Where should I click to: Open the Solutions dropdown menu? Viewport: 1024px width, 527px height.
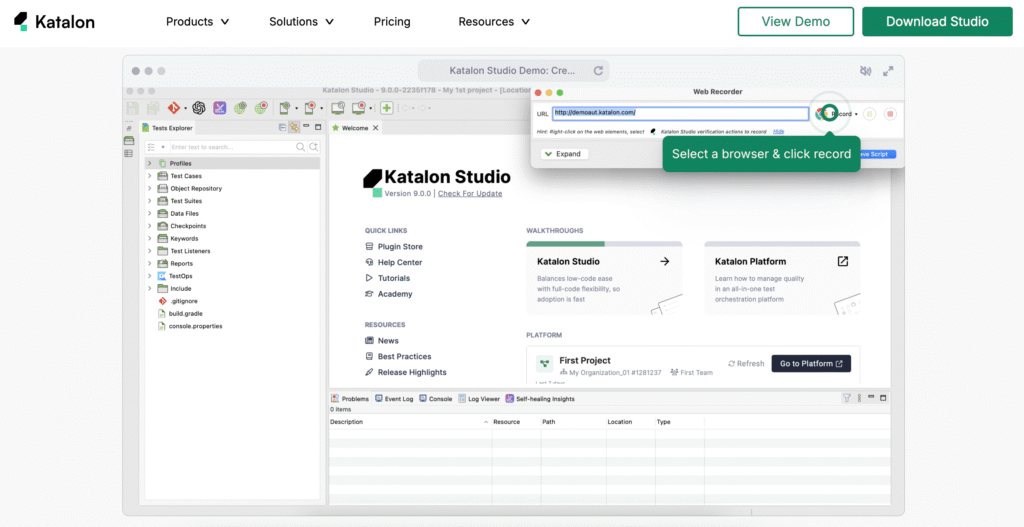coord(301,22)
